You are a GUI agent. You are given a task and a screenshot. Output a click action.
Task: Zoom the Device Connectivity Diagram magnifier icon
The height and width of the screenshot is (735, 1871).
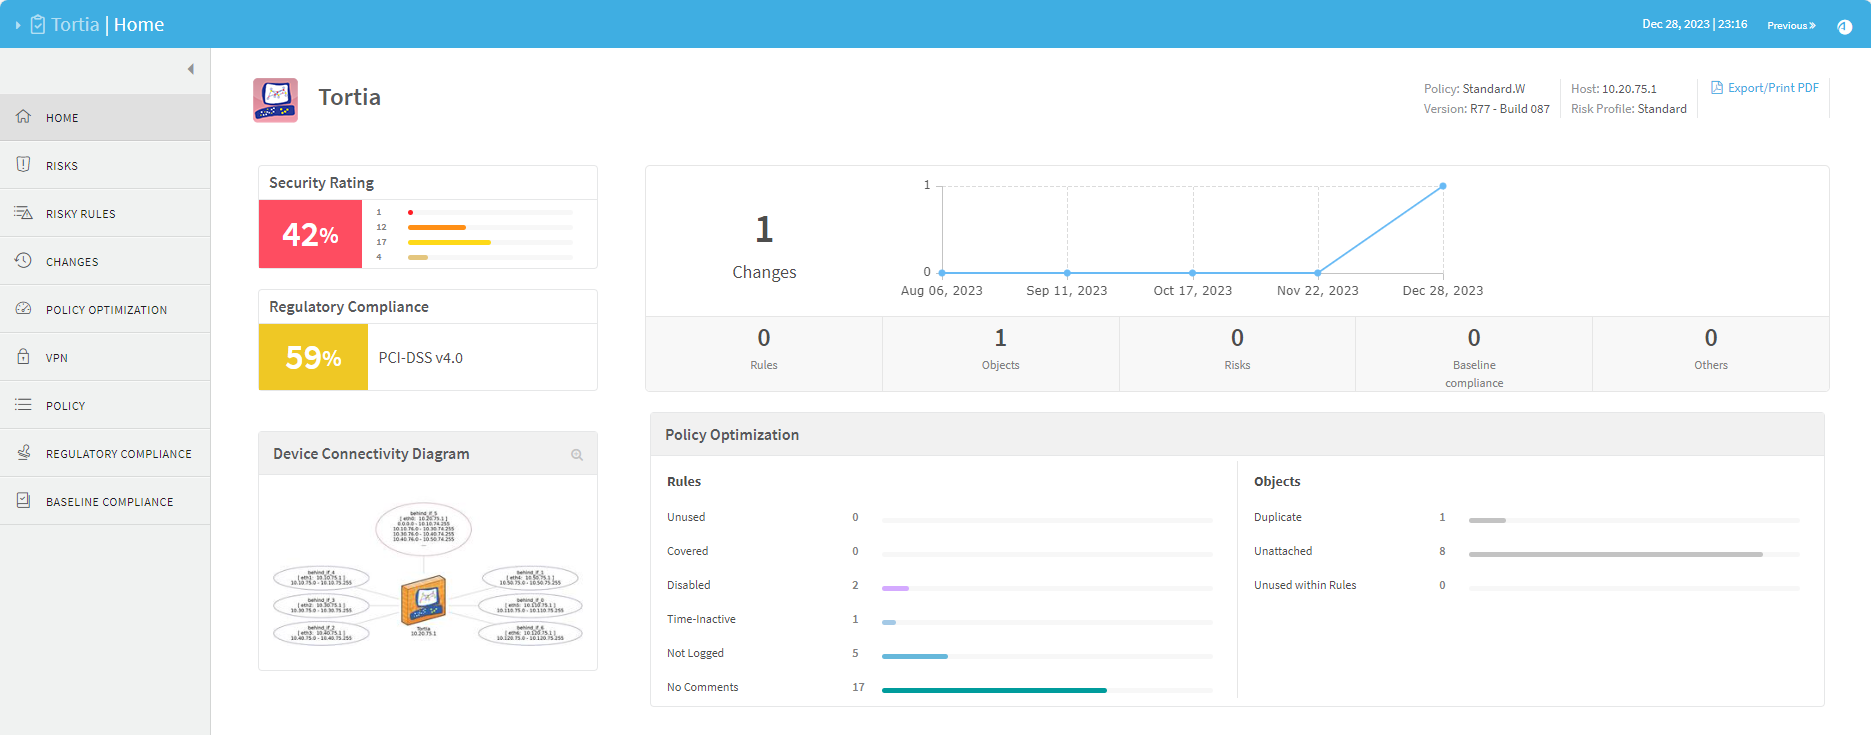[577, 455]
